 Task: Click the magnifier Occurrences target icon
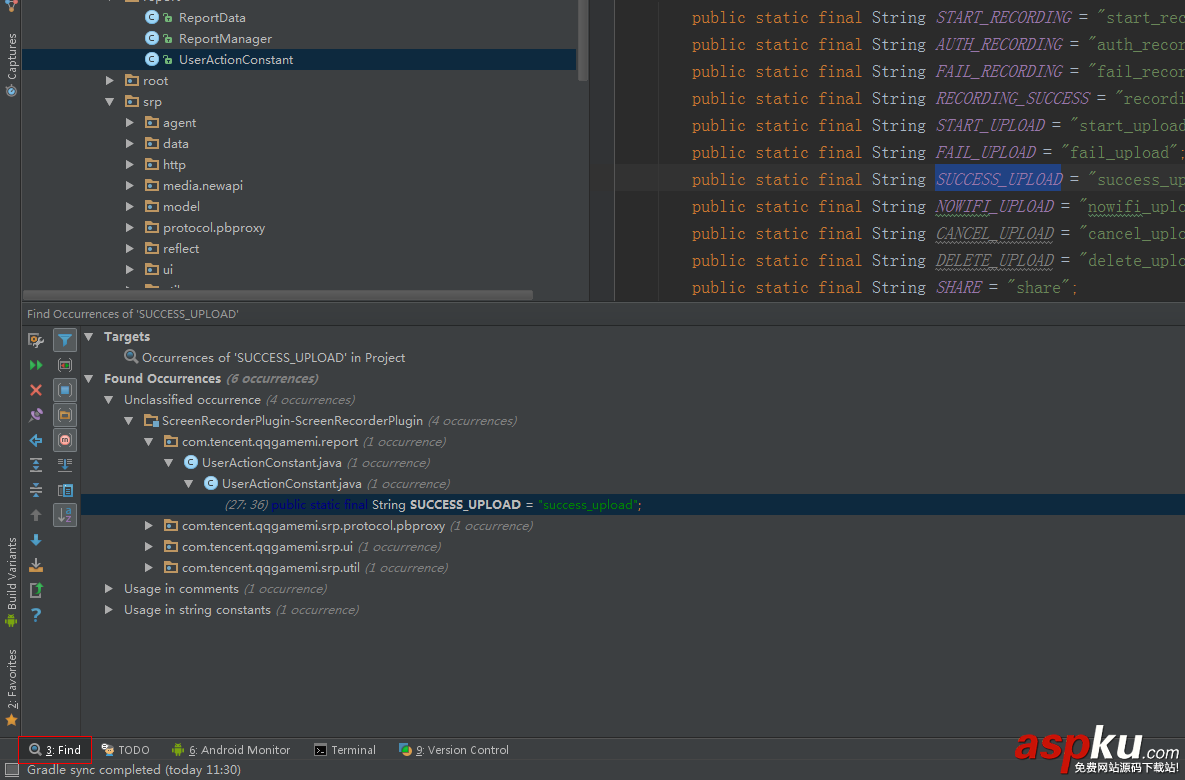point(131,357)
